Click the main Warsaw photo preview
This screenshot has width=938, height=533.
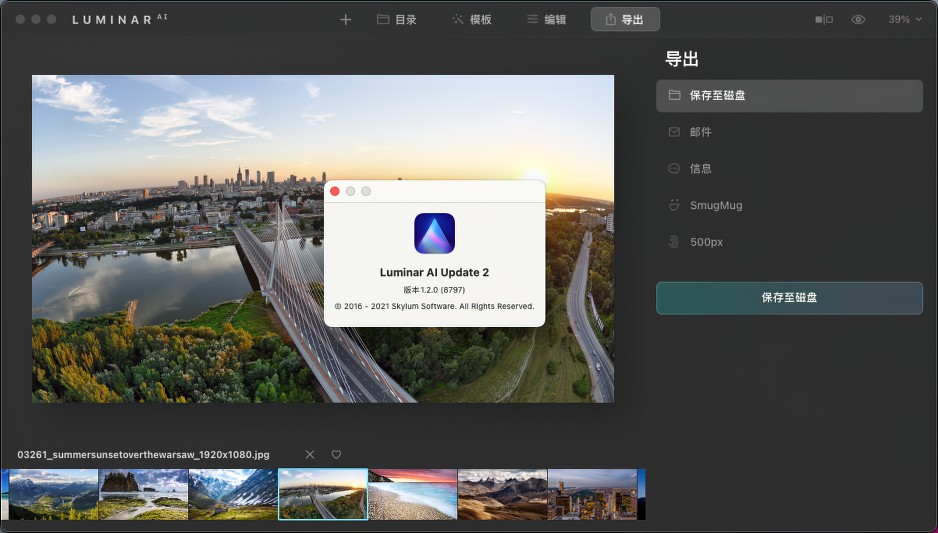pyautogui.click(x=322, y=239)
